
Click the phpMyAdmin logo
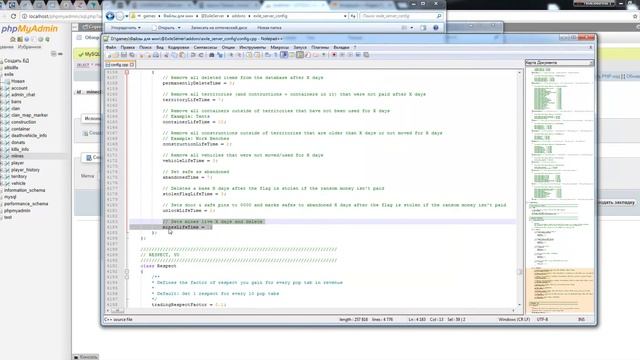tap(29, 29)
